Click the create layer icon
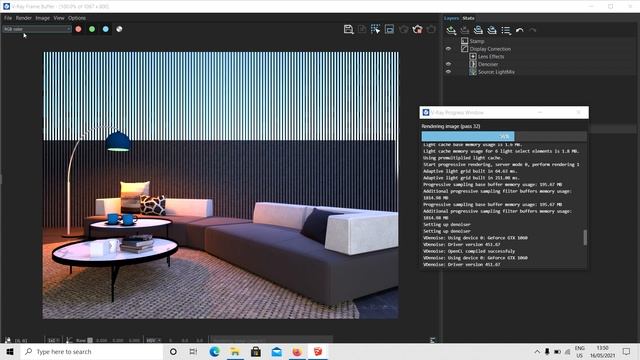 [x=451, y=30]
